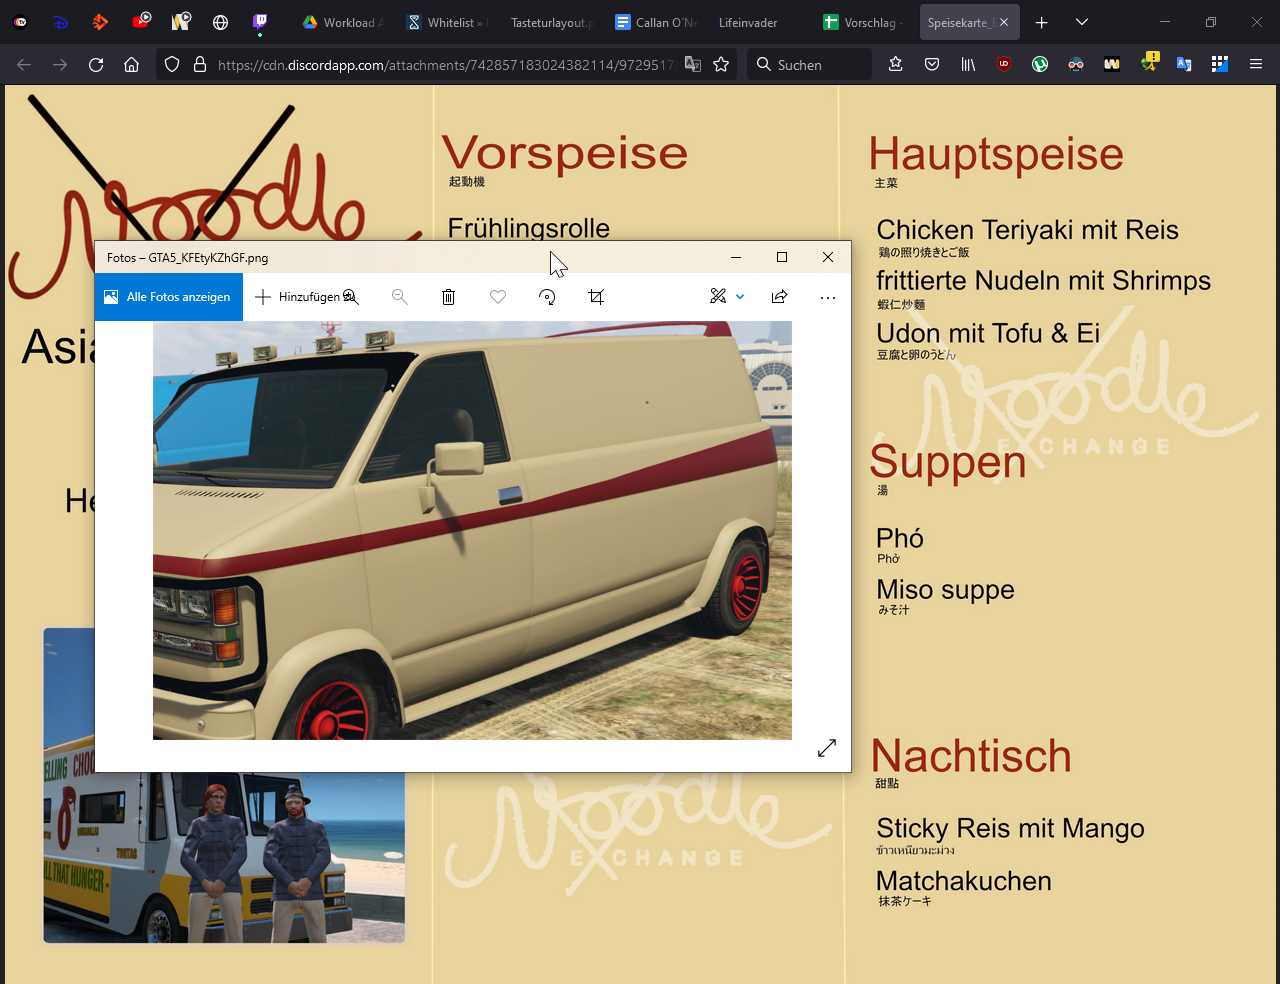This screenshot has height=984, width=1280.
Task: Zoom out of the photo in Fotos
Action: click(399, 297)
